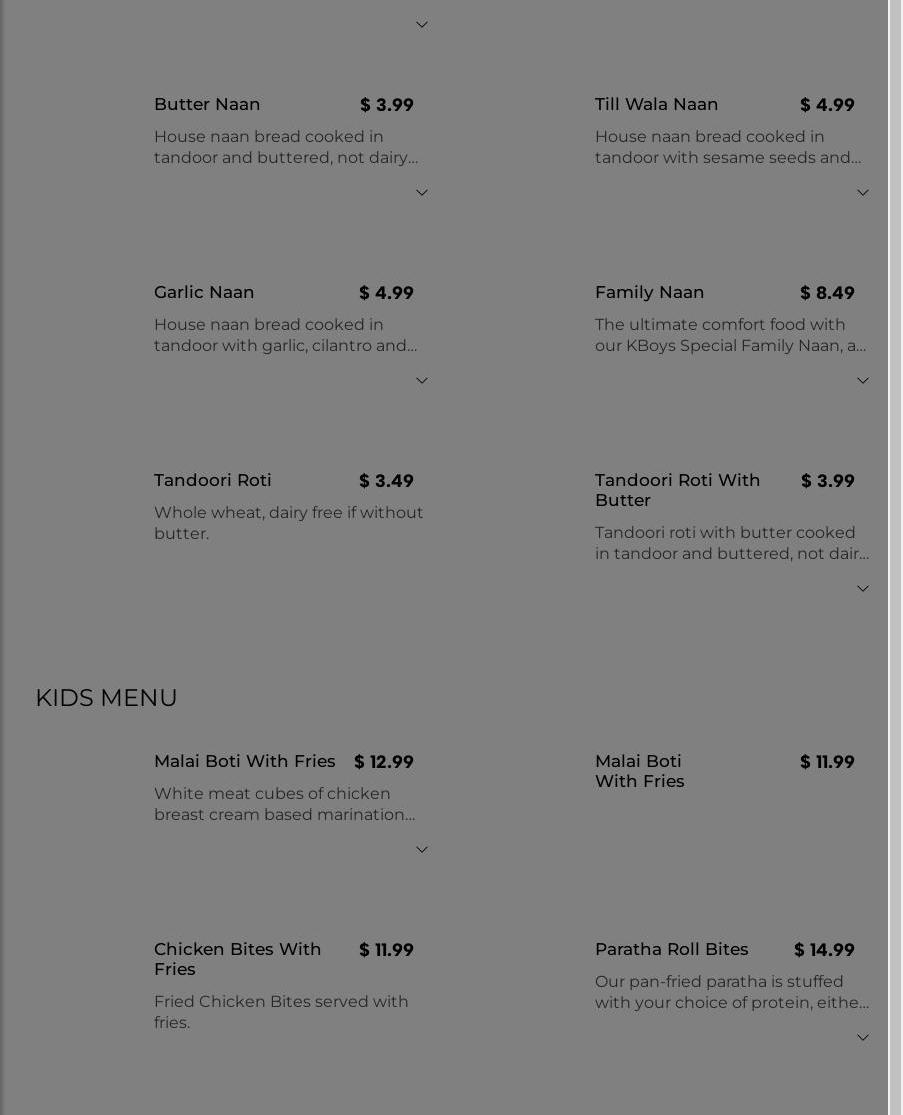Expand the Family Naan description
The width and height of the screenshot is (903, 1115).
point(863,381)
